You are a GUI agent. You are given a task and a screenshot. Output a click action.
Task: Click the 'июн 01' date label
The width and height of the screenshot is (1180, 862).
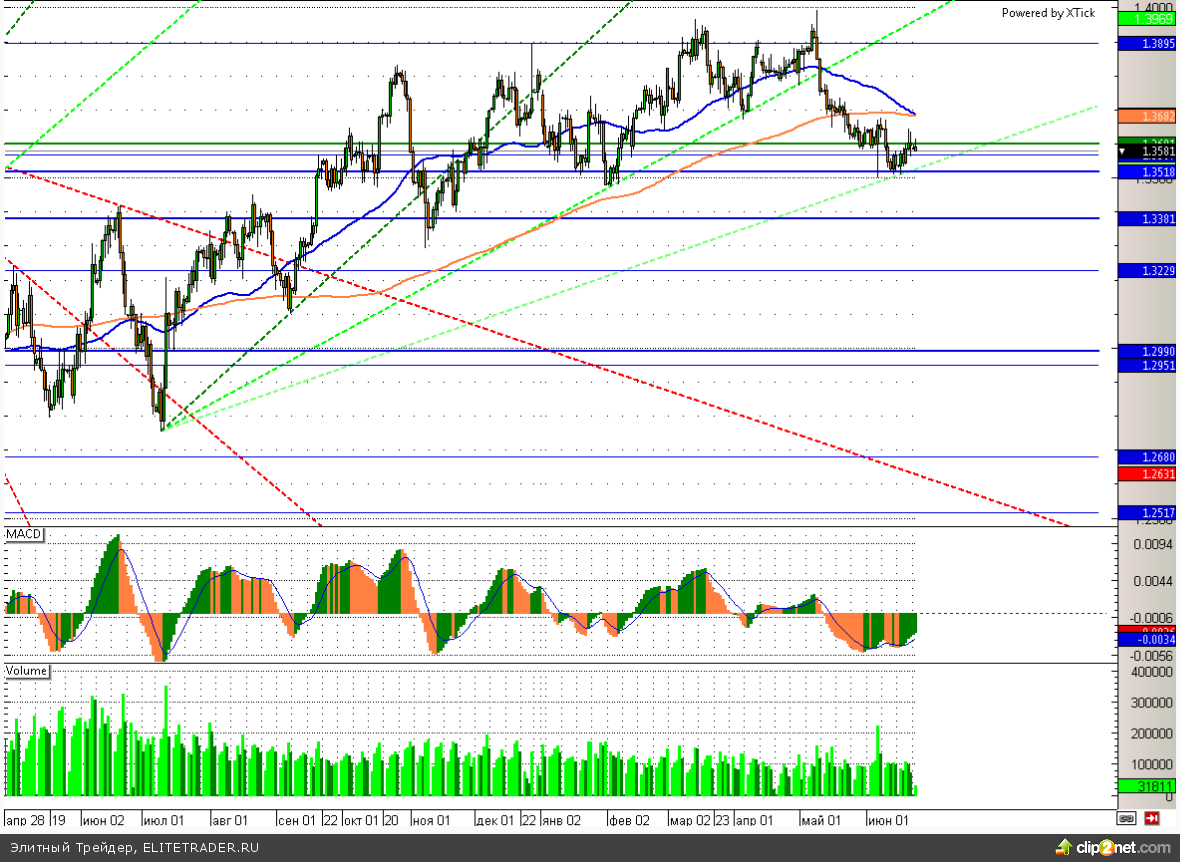pyautogui.click(x=888, y=820)
